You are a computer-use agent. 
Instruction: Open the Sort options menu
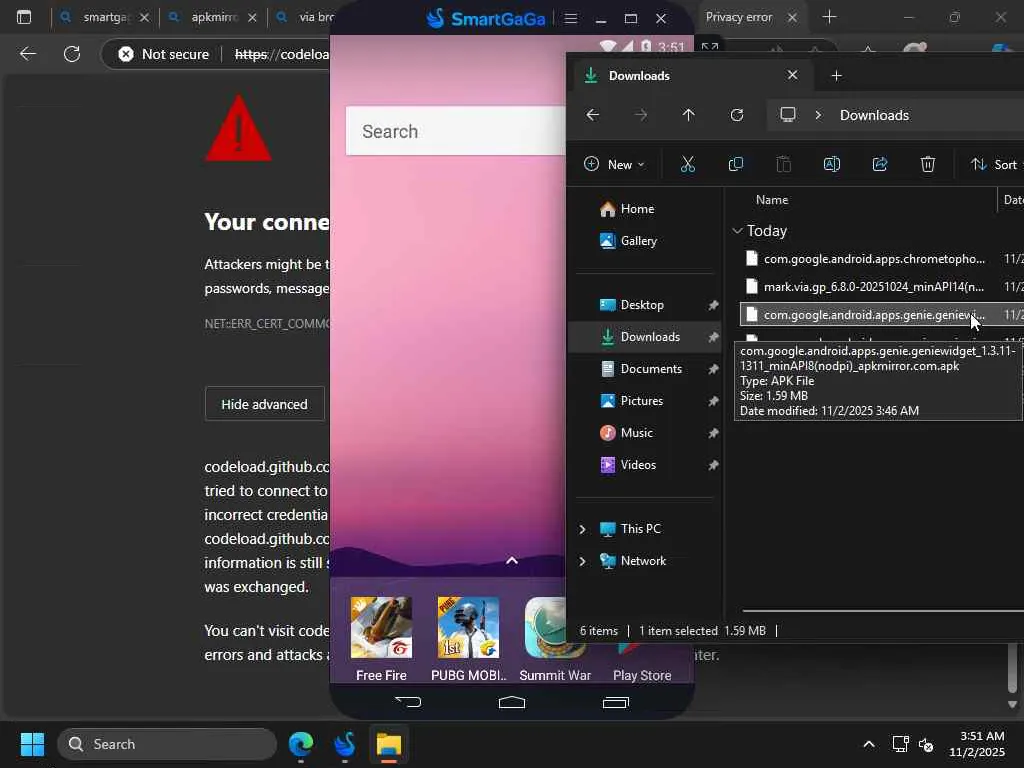(x=994, y=165)
